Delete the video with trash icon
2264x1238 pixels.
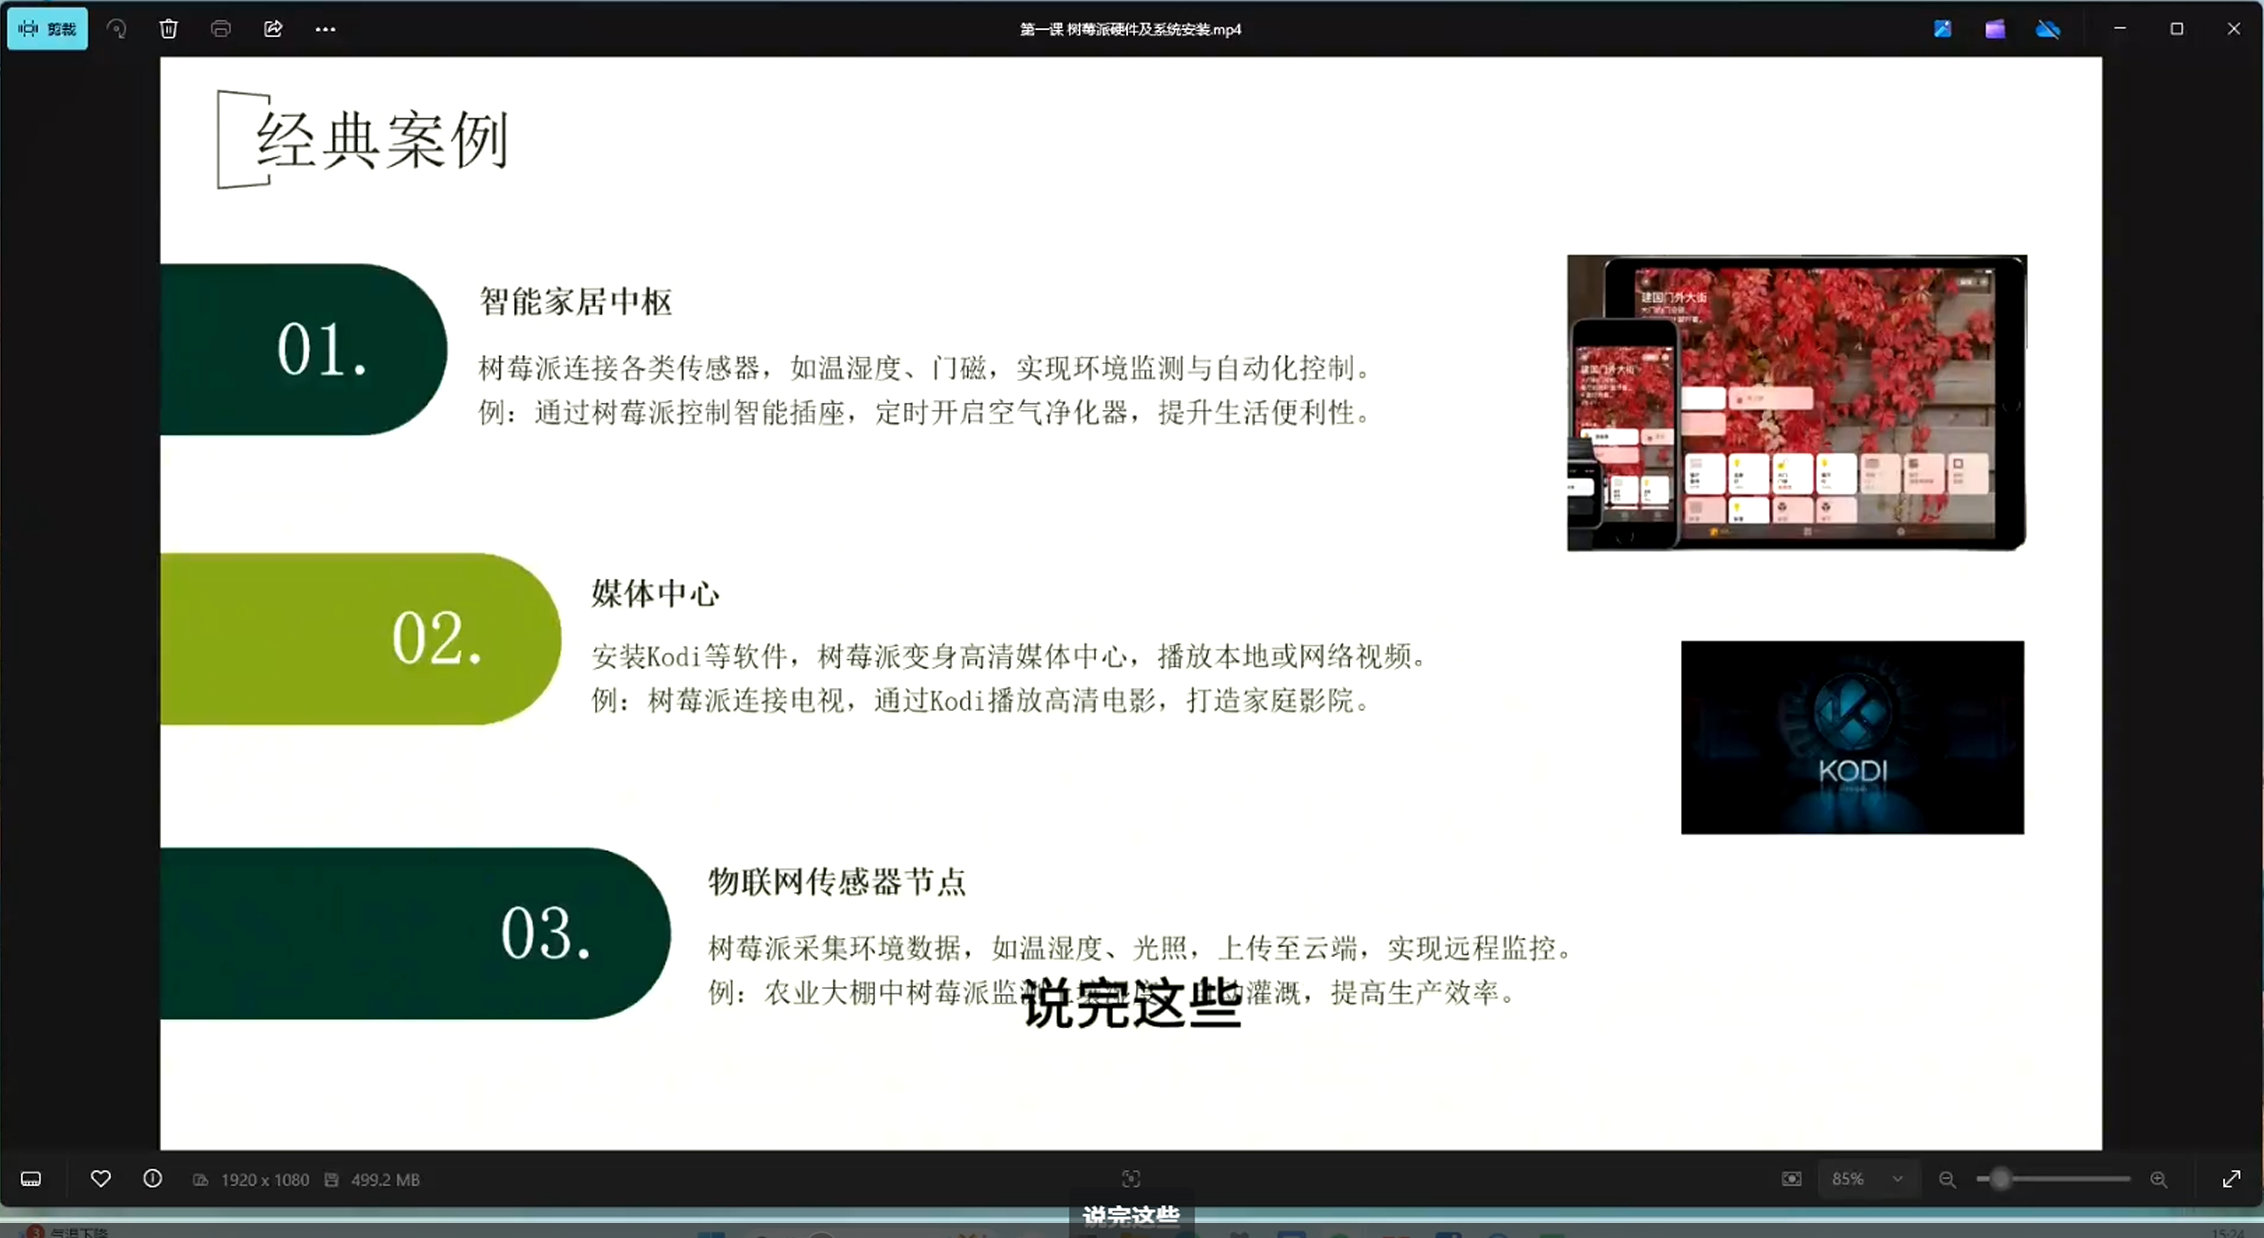click(x=168, y=29)
